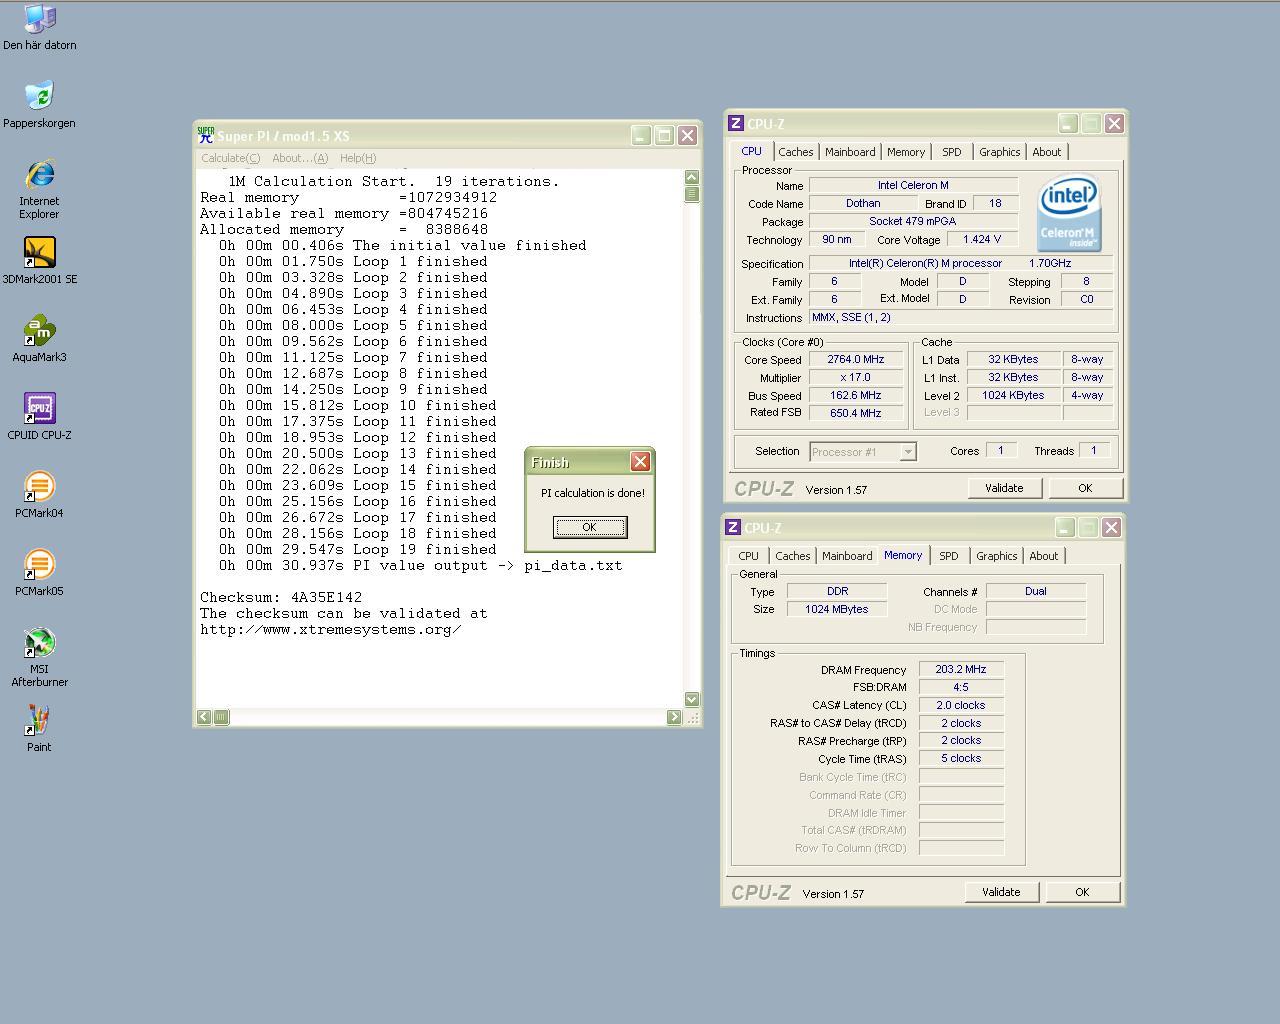This screenshot has height=1024, width=1280.
Task: Select AquaMark3 desktop shortcut
Action: [39, 338]
